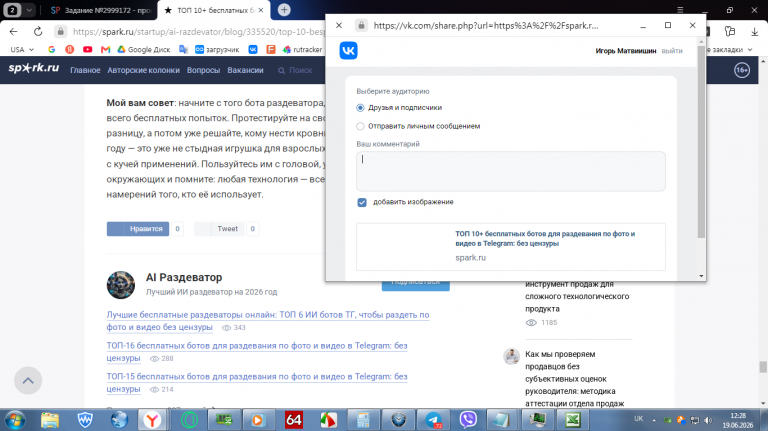Viewport: 768px width, 431px height.
Task: Select the Друзья и подписчики audience option
Action: coord(360,108)
